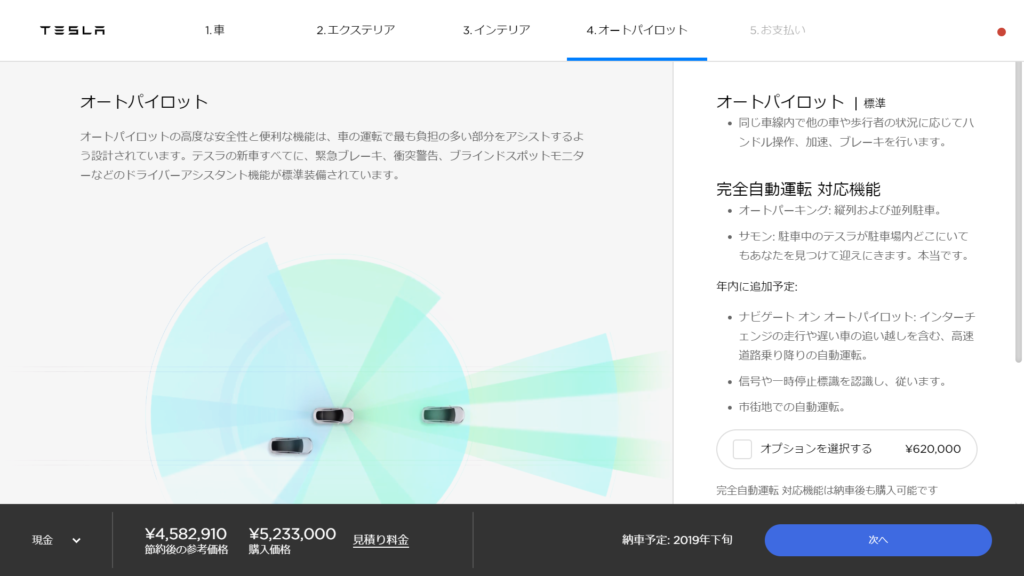The width and height of the screenshot is (1024, 576).
Task: Click 市街地での自動運転 bullet
Action: coord(792,407)
